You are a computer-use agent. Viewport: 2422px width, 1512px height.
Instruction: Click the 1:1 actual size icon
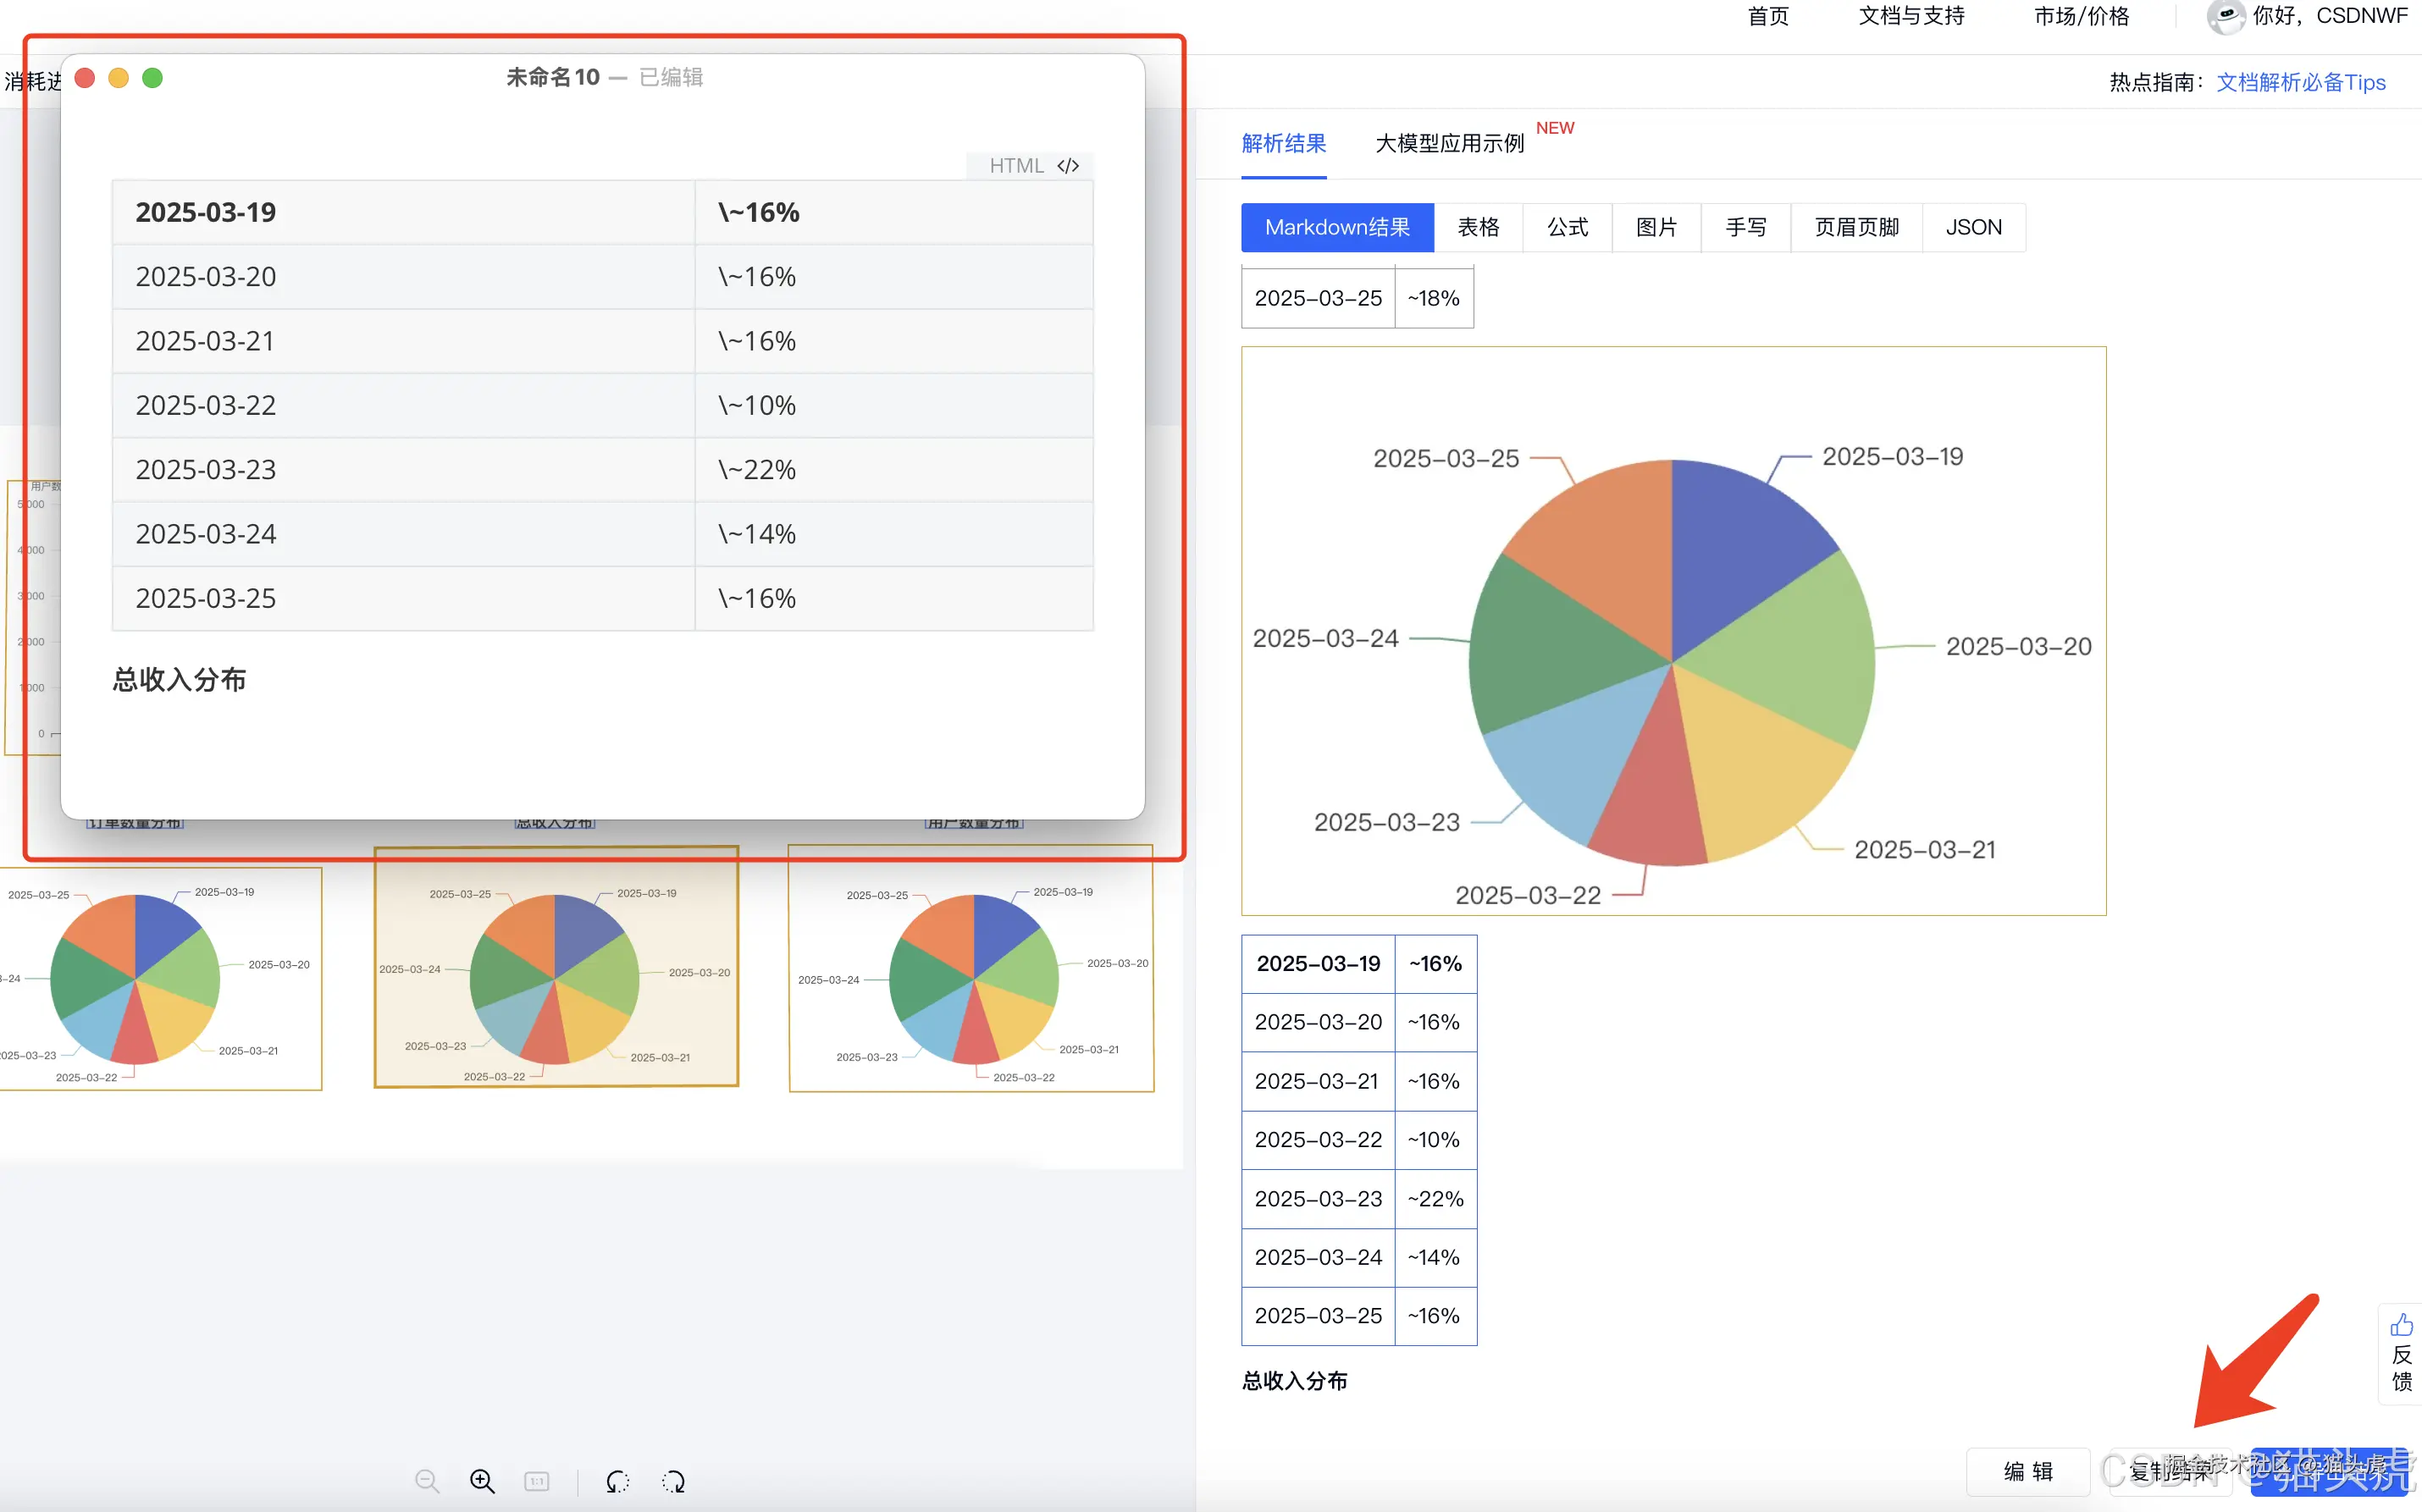click(x=537, y=1481)
